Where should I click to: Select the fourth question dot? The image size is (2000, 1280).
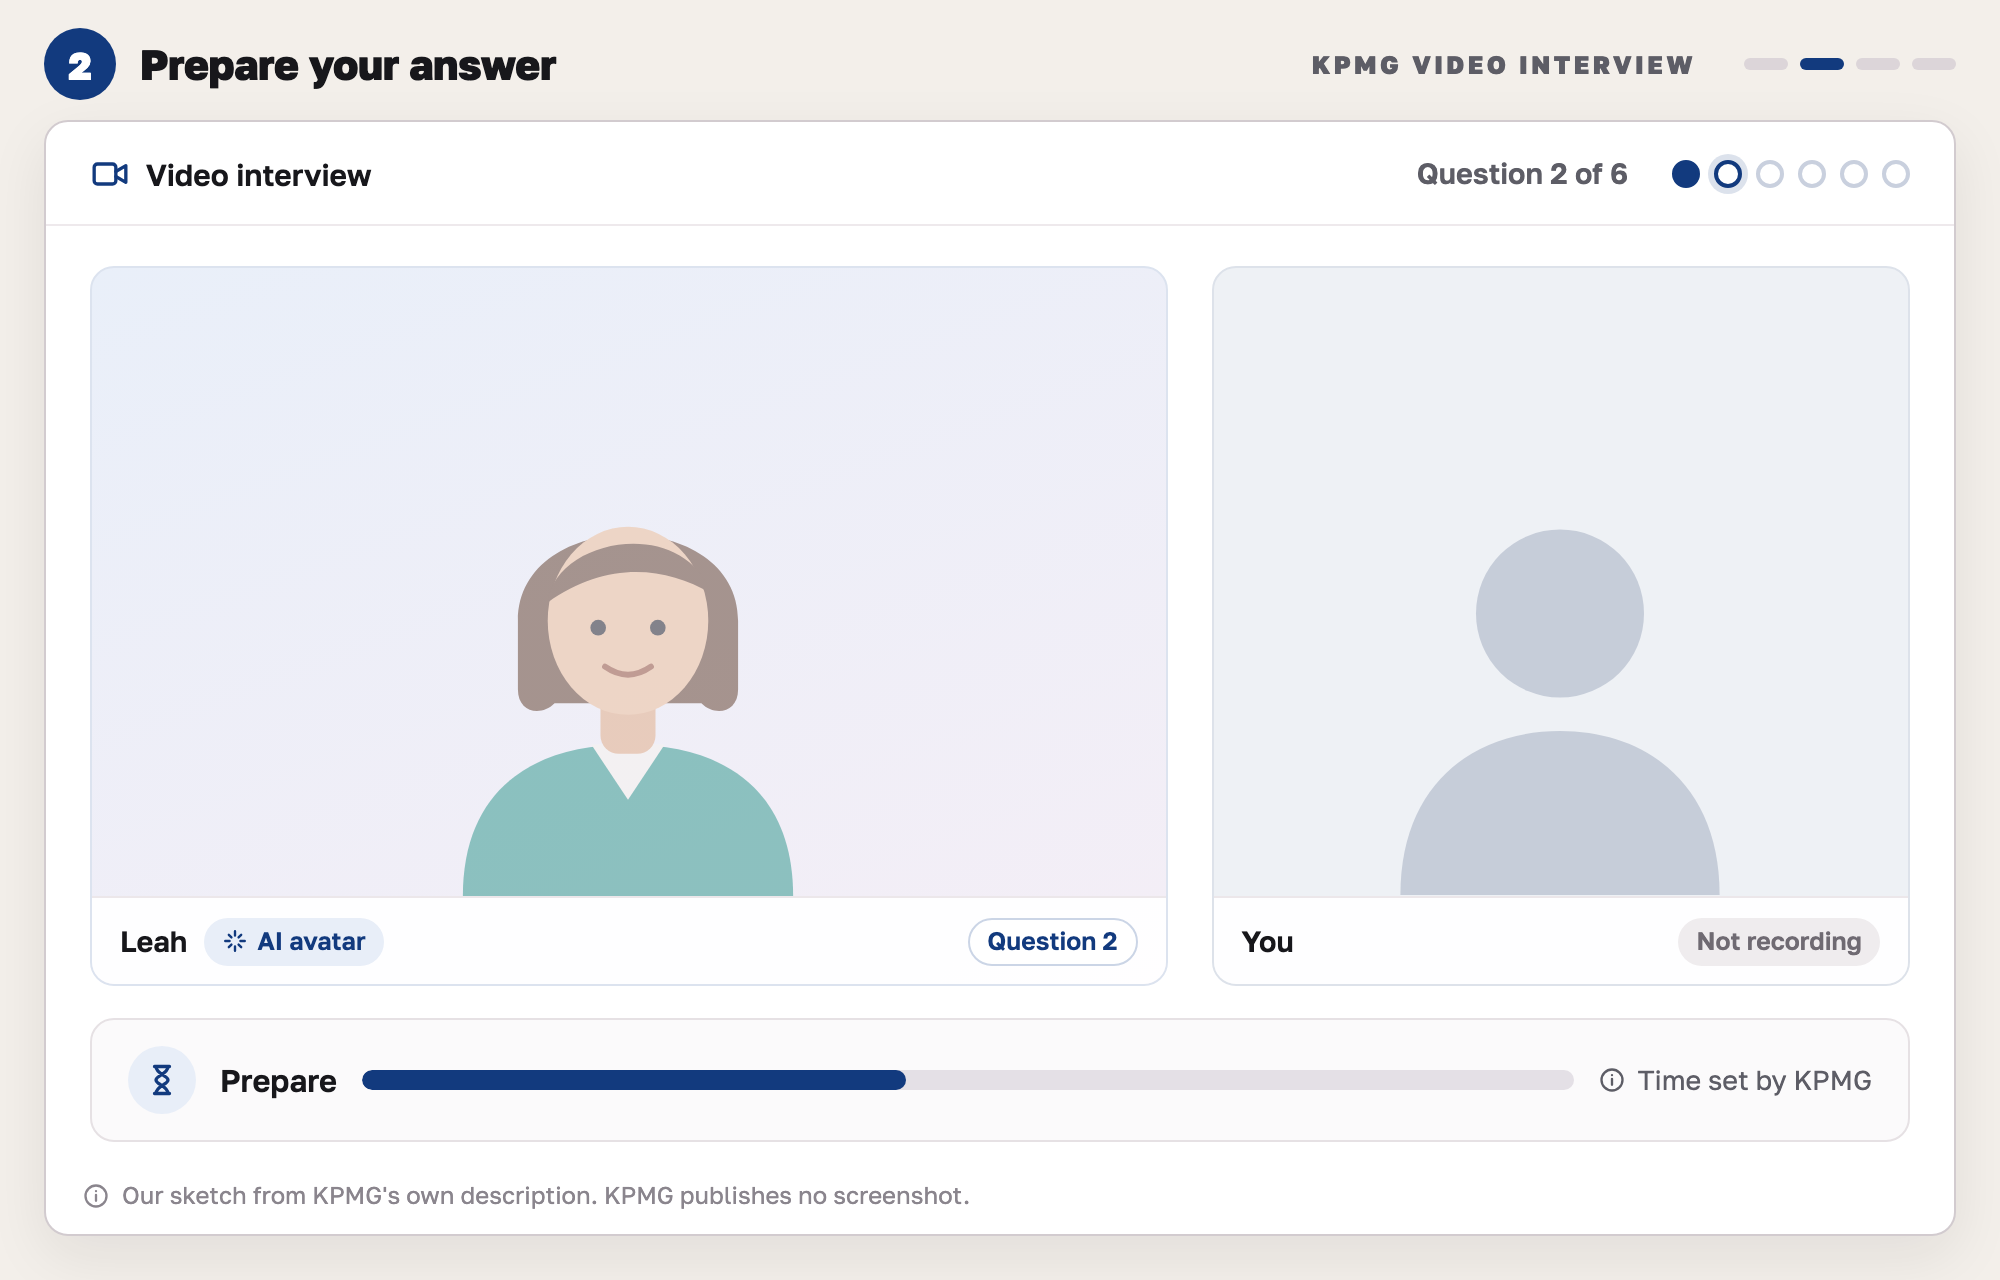click(1812, 174)
